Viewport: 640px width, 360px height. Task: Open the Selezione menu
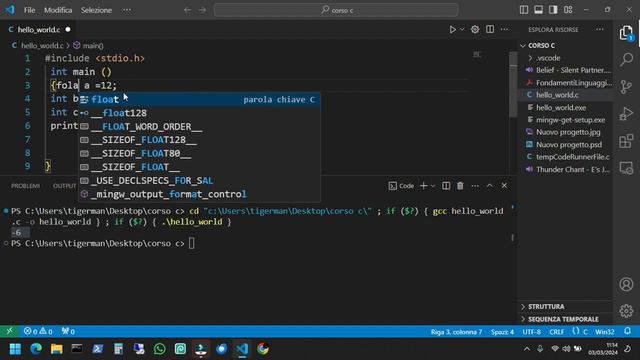[96, 10]
